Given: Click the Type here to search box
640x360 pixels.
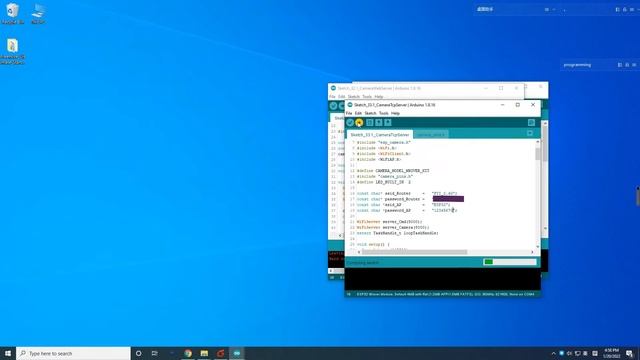Looking at the screenshot, I should click(73, 353).
